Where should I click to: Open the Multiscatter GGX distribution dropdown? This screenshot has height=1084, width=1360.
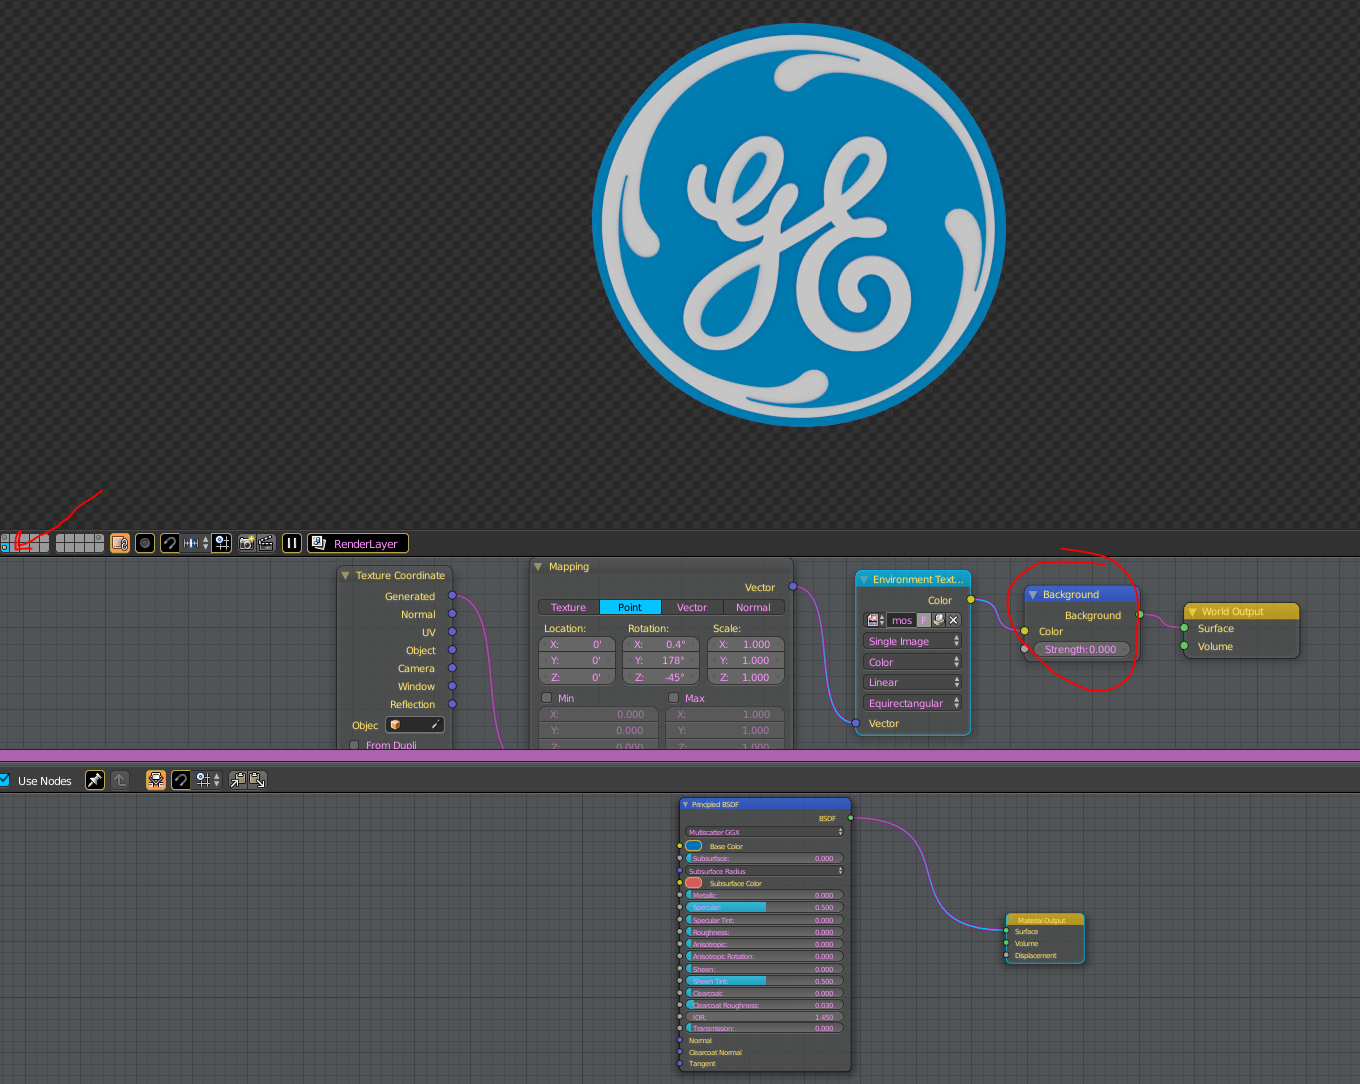coord(764,832)
